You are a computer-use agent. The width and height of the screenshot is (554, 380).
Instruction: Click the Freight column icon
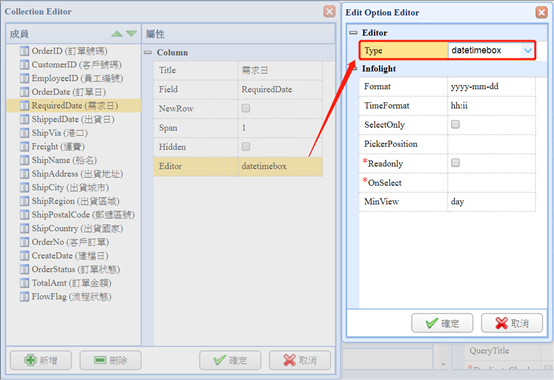coord(24,147)
